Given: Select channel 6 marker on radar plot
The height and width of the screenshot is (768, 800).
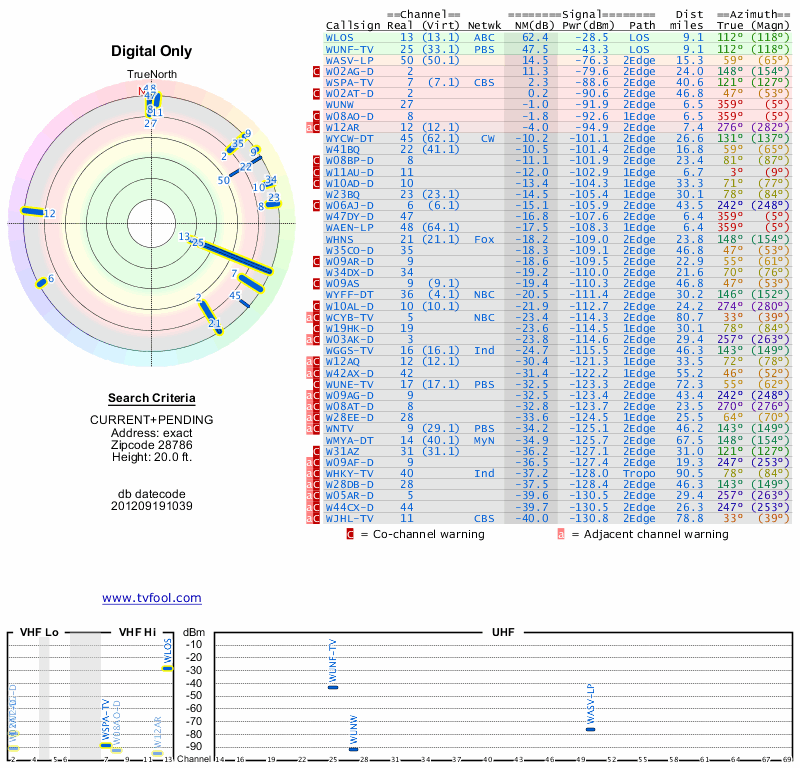Looking at the screenshot, I should coord(42,282).
